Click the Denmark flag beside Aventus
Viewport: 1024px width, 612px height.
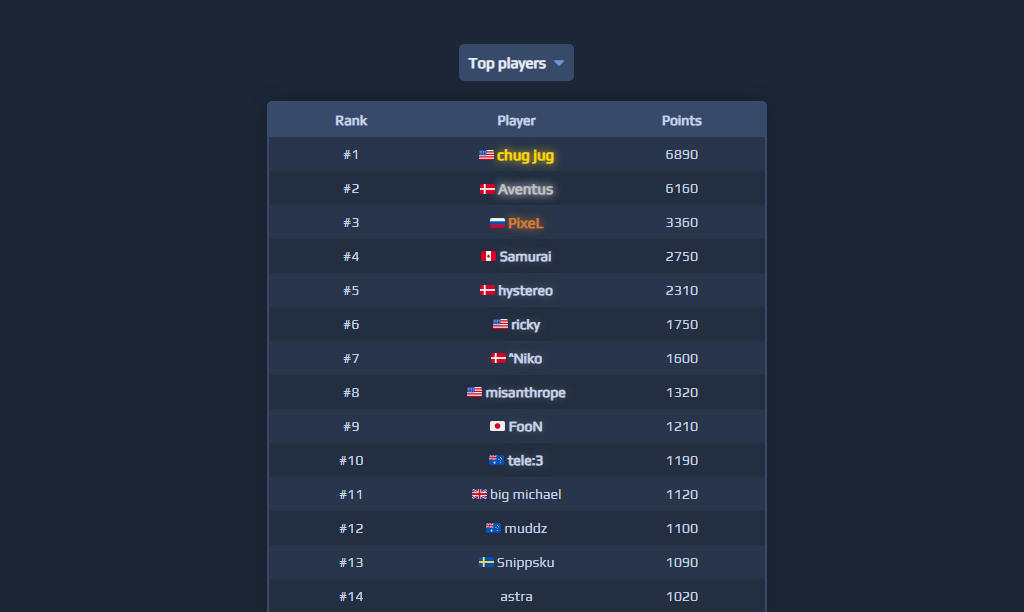(x=487, y=189)
